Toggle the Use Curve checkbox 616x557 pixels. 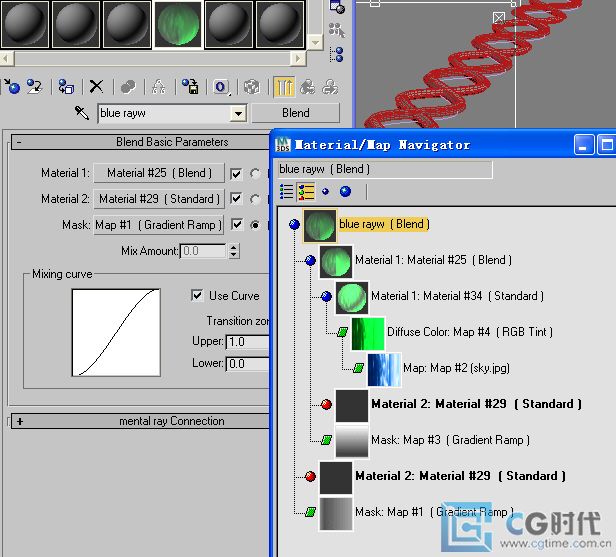point(197,295)
